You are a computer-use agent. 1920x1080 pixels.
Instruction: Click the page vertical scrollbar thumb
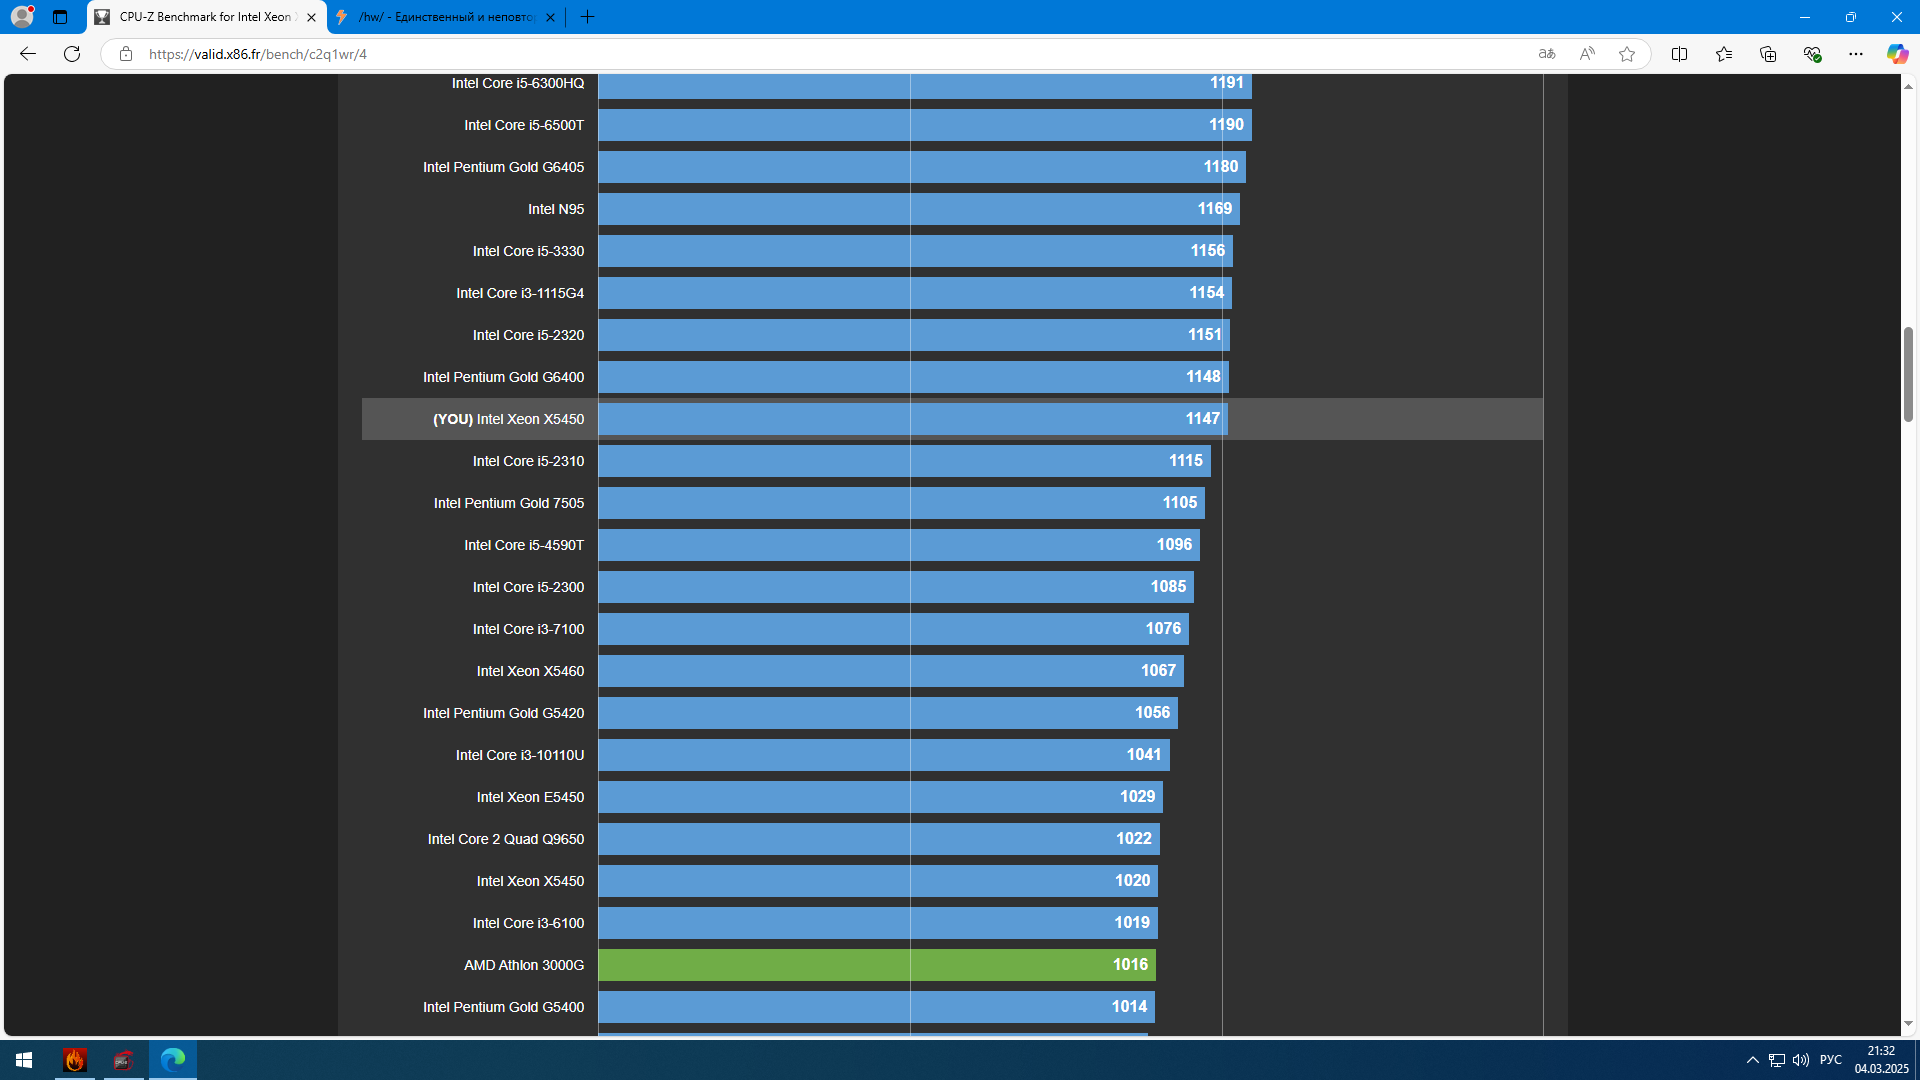(1908, 374)
